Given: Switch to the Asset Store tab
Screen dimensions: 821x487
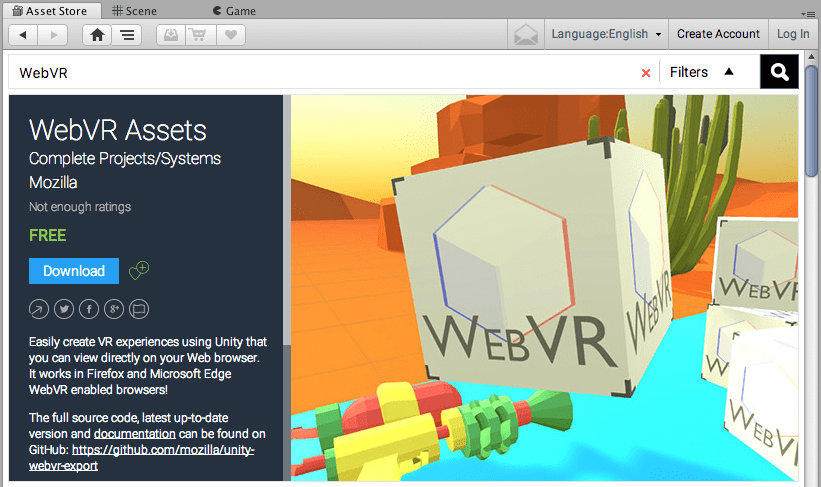Looking at the screenshot, I should (50, 10).
